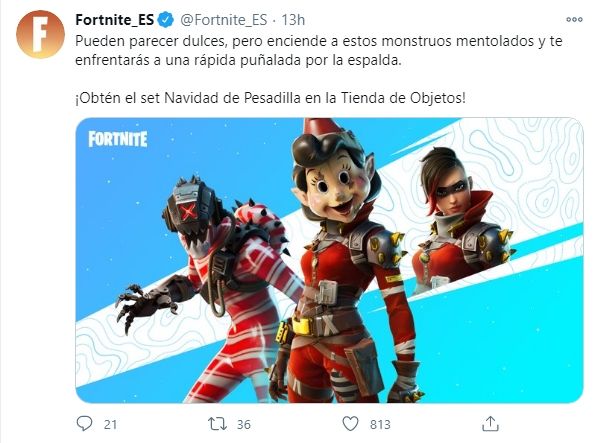599x443 pixels.
Task: Click the Fortnite logo in the image
Action: (118, 139)
